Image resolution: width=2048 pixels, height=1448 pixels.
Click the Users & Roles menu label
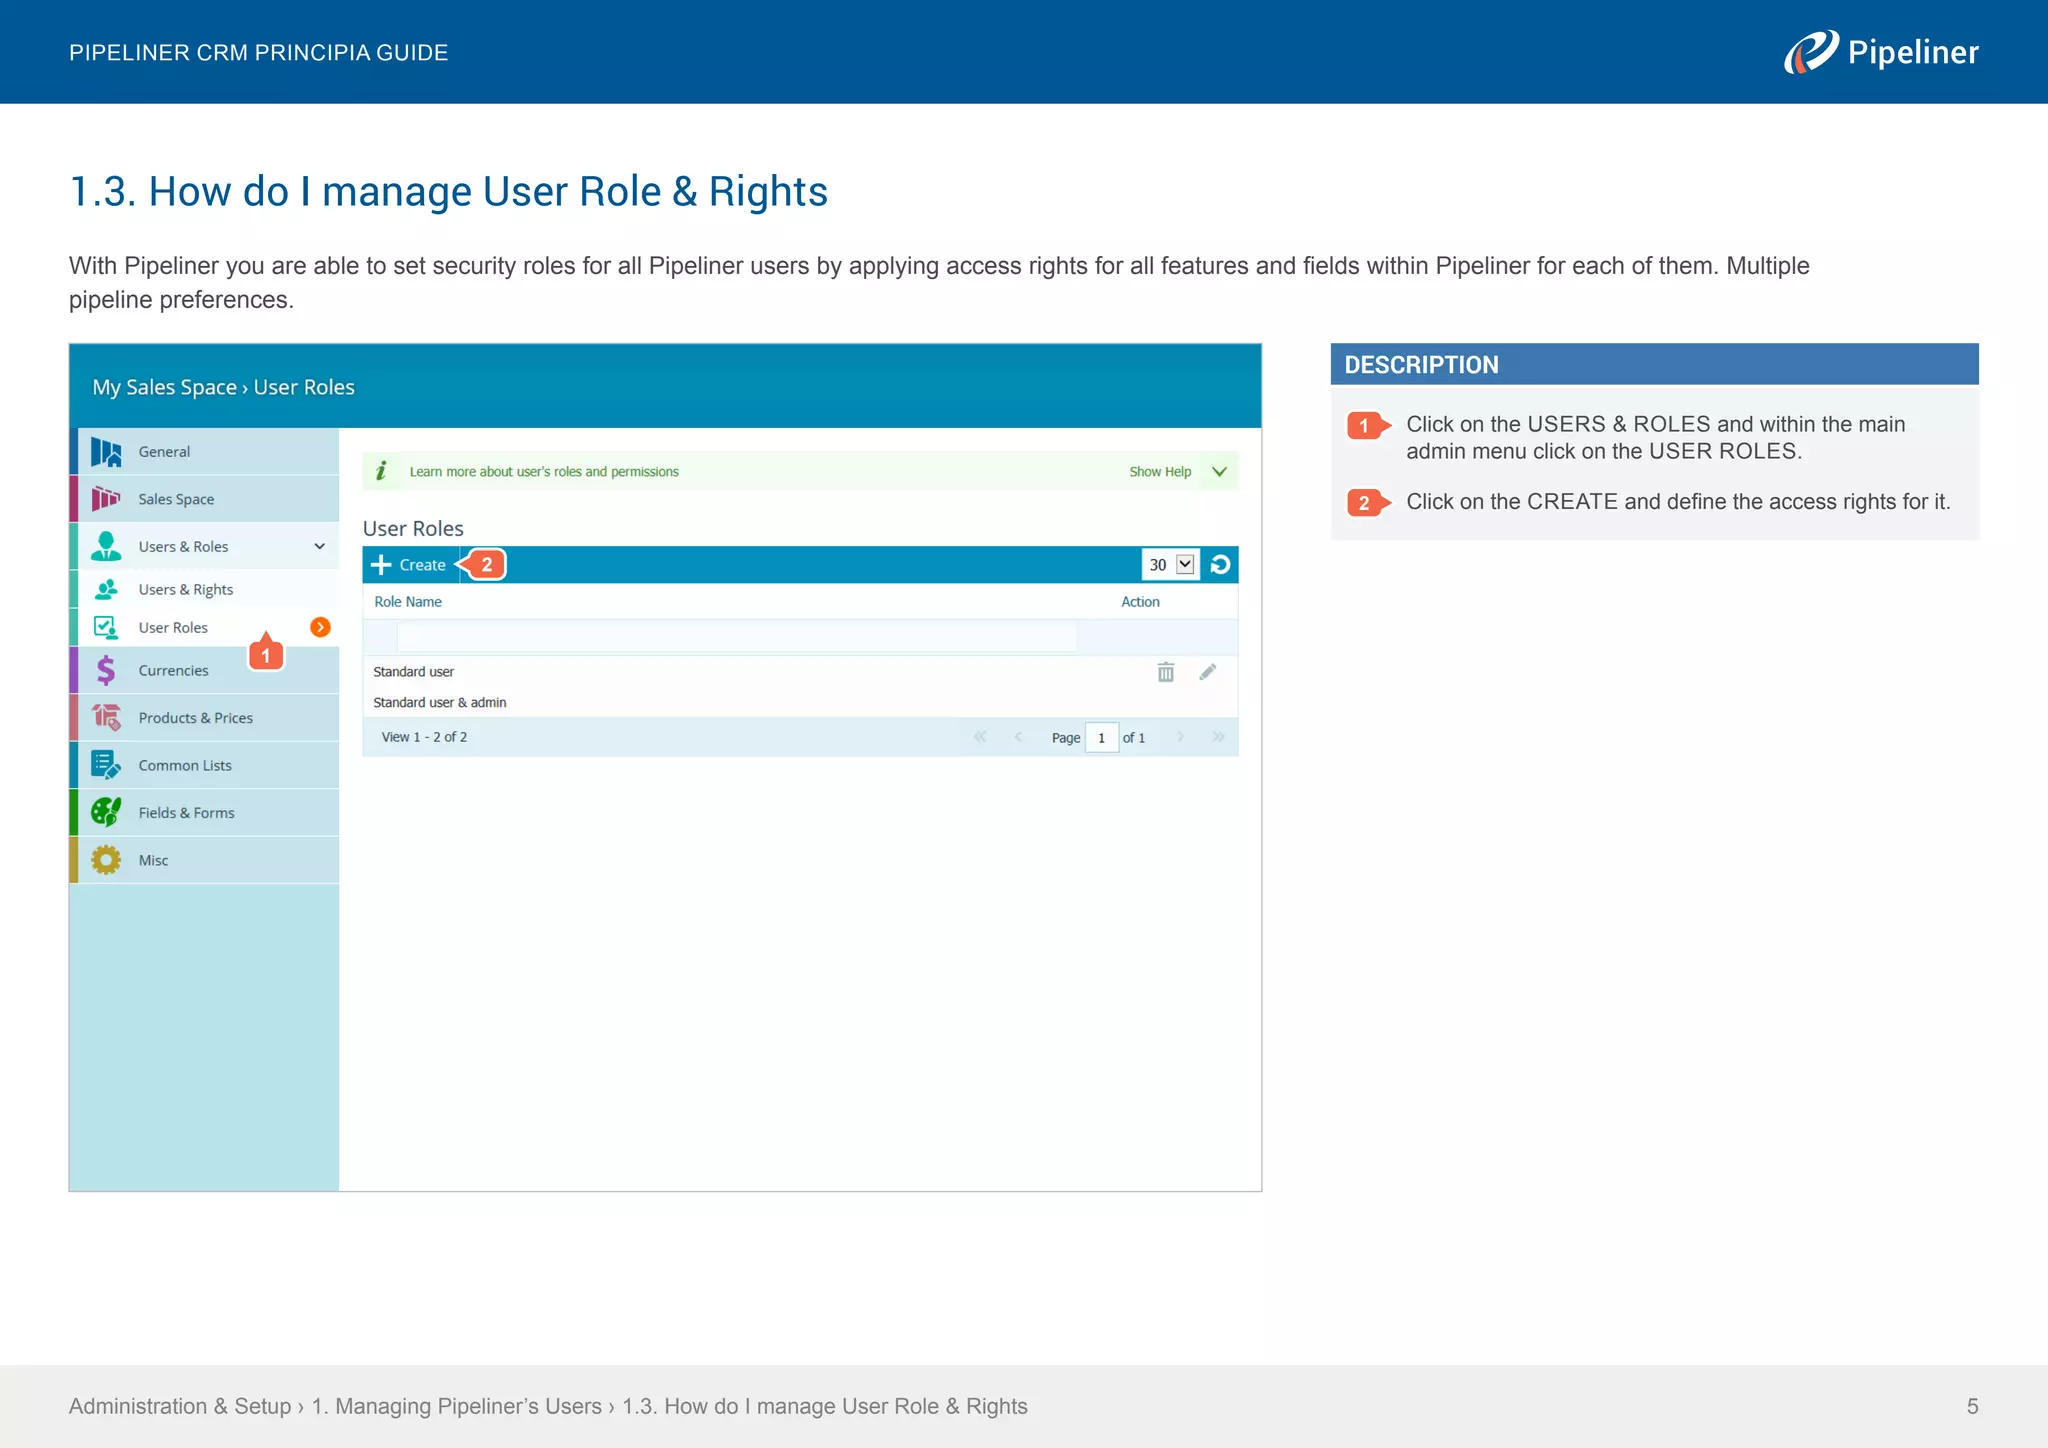(x=183, y=547)
